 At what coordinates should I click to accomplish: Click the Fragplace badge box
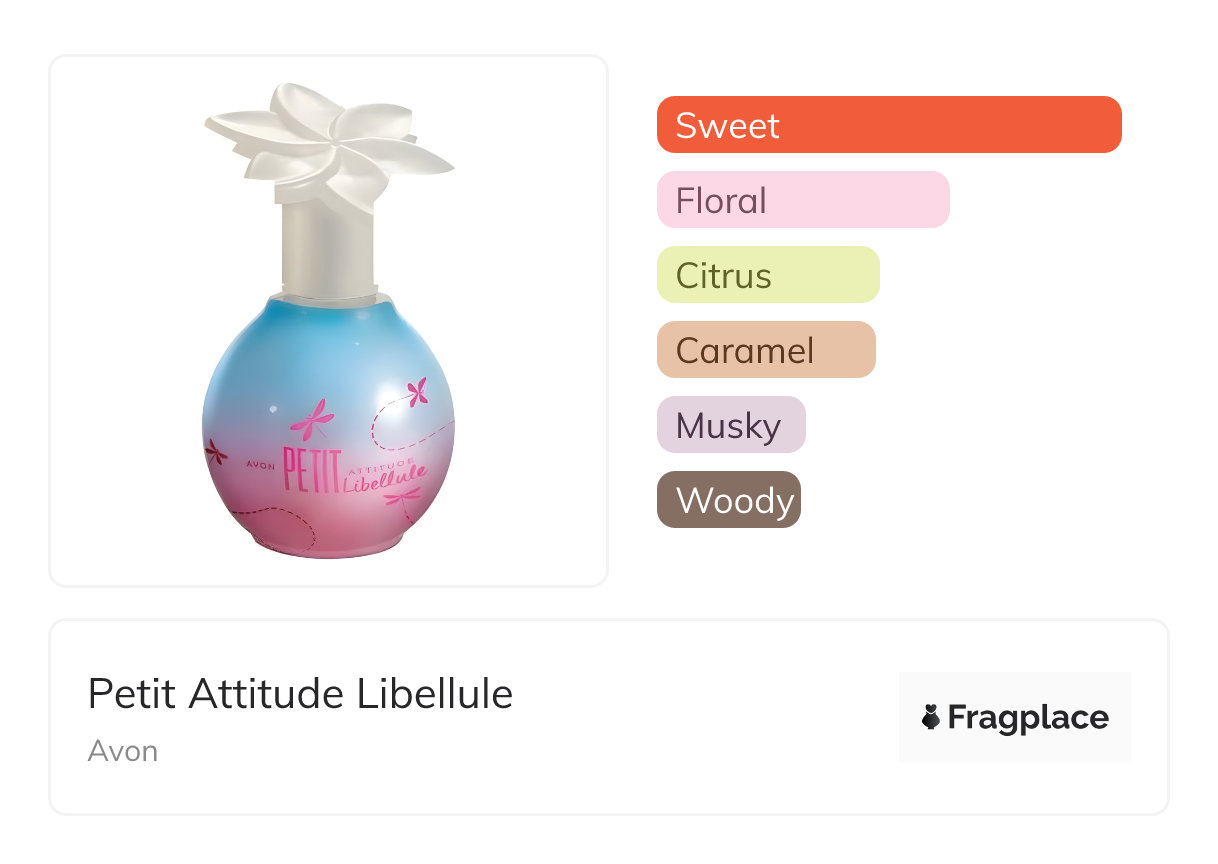(x=1015, y=717)
